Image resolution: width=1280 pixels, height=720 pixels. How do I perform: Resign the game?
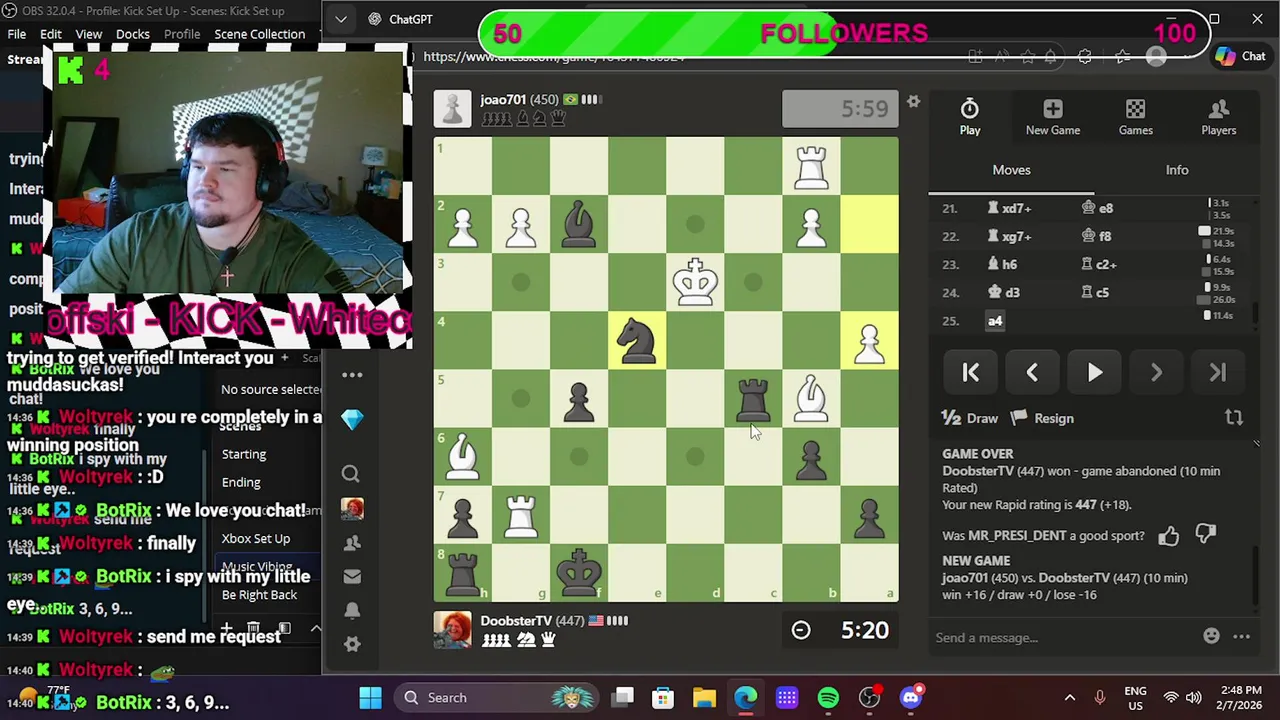1042,418
